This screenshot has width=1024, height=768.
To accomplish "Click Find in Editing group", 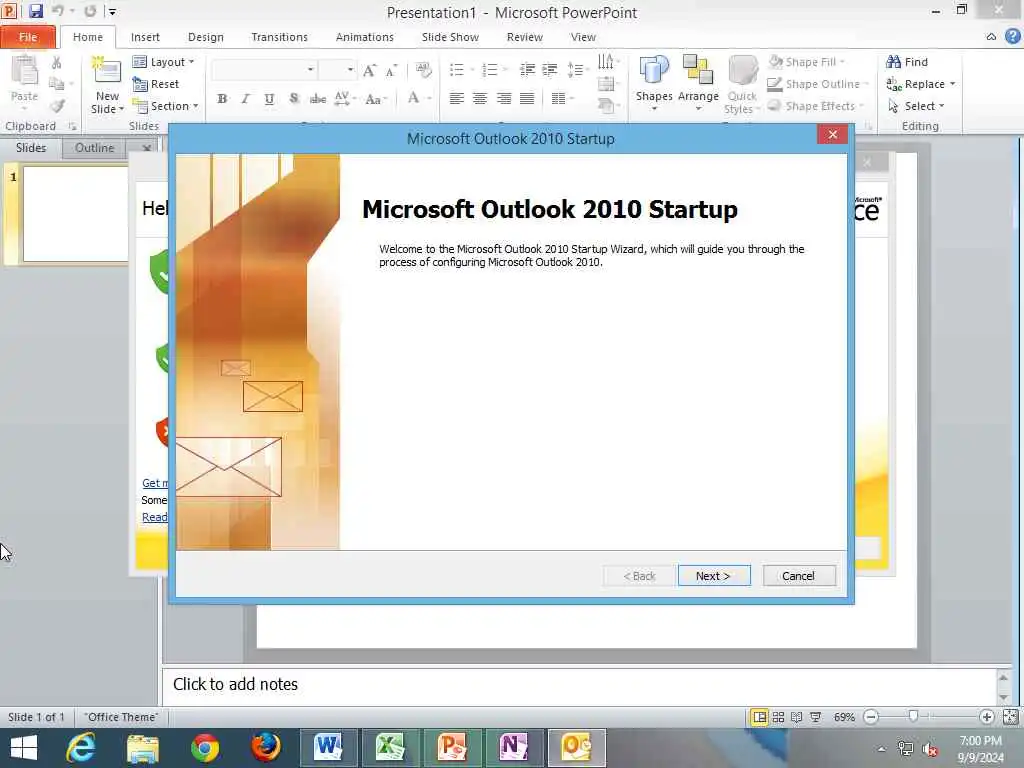I will tap(906, 62).
